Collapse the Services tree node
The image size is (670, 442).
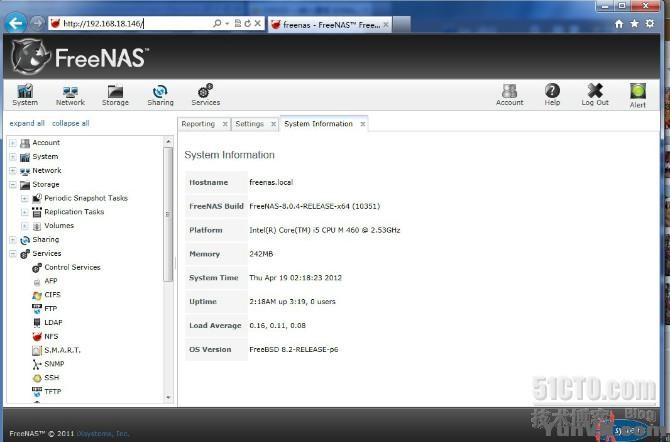13,254
